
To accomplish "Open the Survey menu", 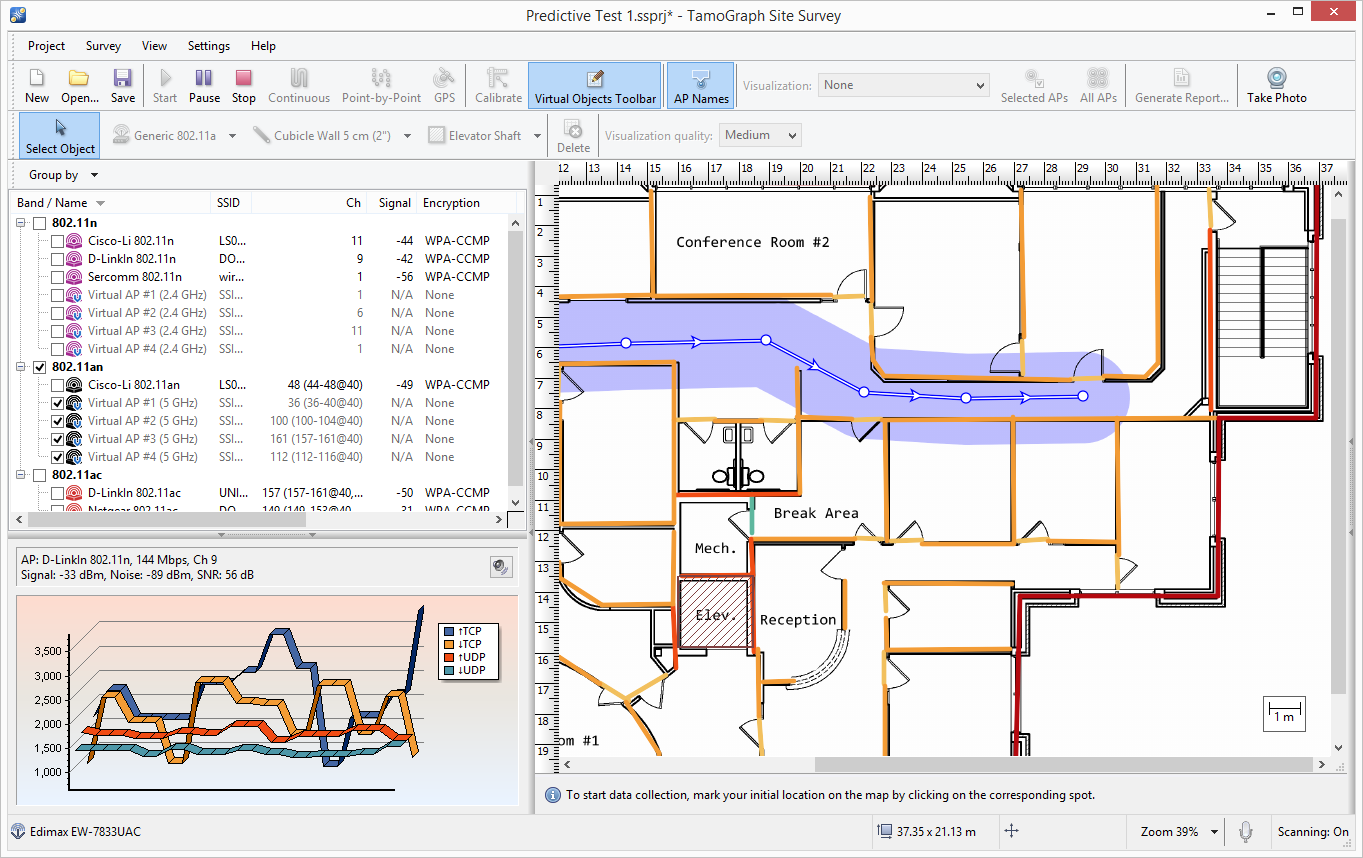I will click(x=103, y=46).
